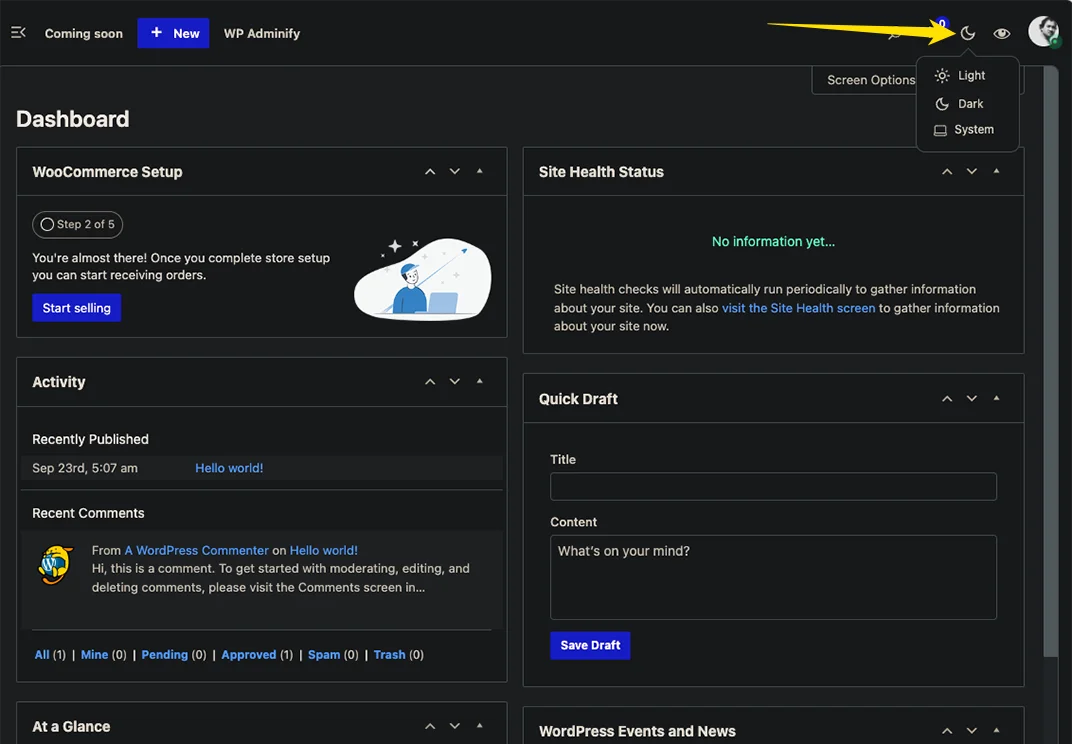
Task: Click the commenter avatar image
Action: pyautogui.click(x=55, y=565)
